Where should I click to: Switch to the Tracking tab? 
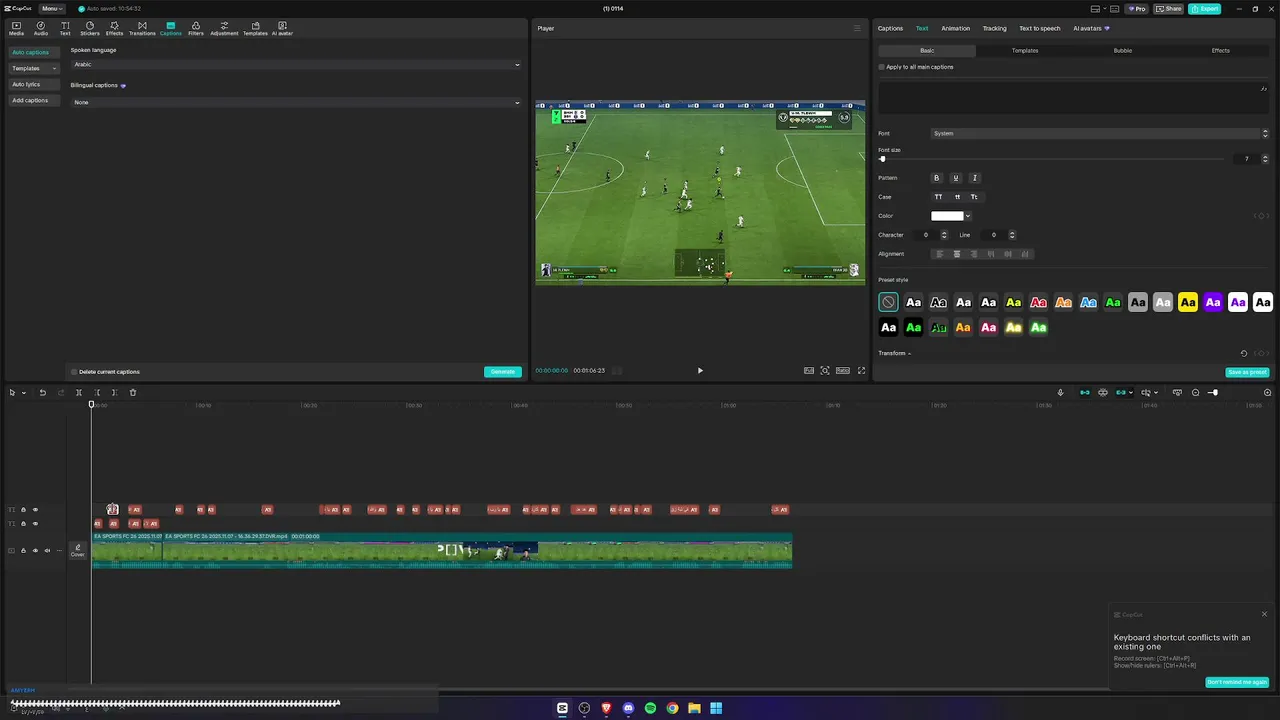995,28
